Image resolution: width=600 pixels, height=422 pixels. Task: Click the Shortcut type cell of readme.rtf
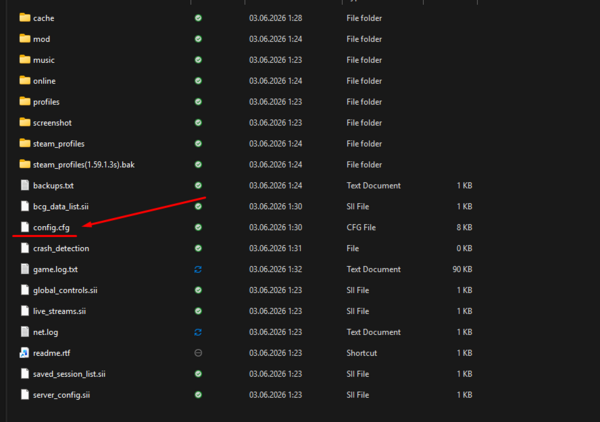(x=362, y=353)
